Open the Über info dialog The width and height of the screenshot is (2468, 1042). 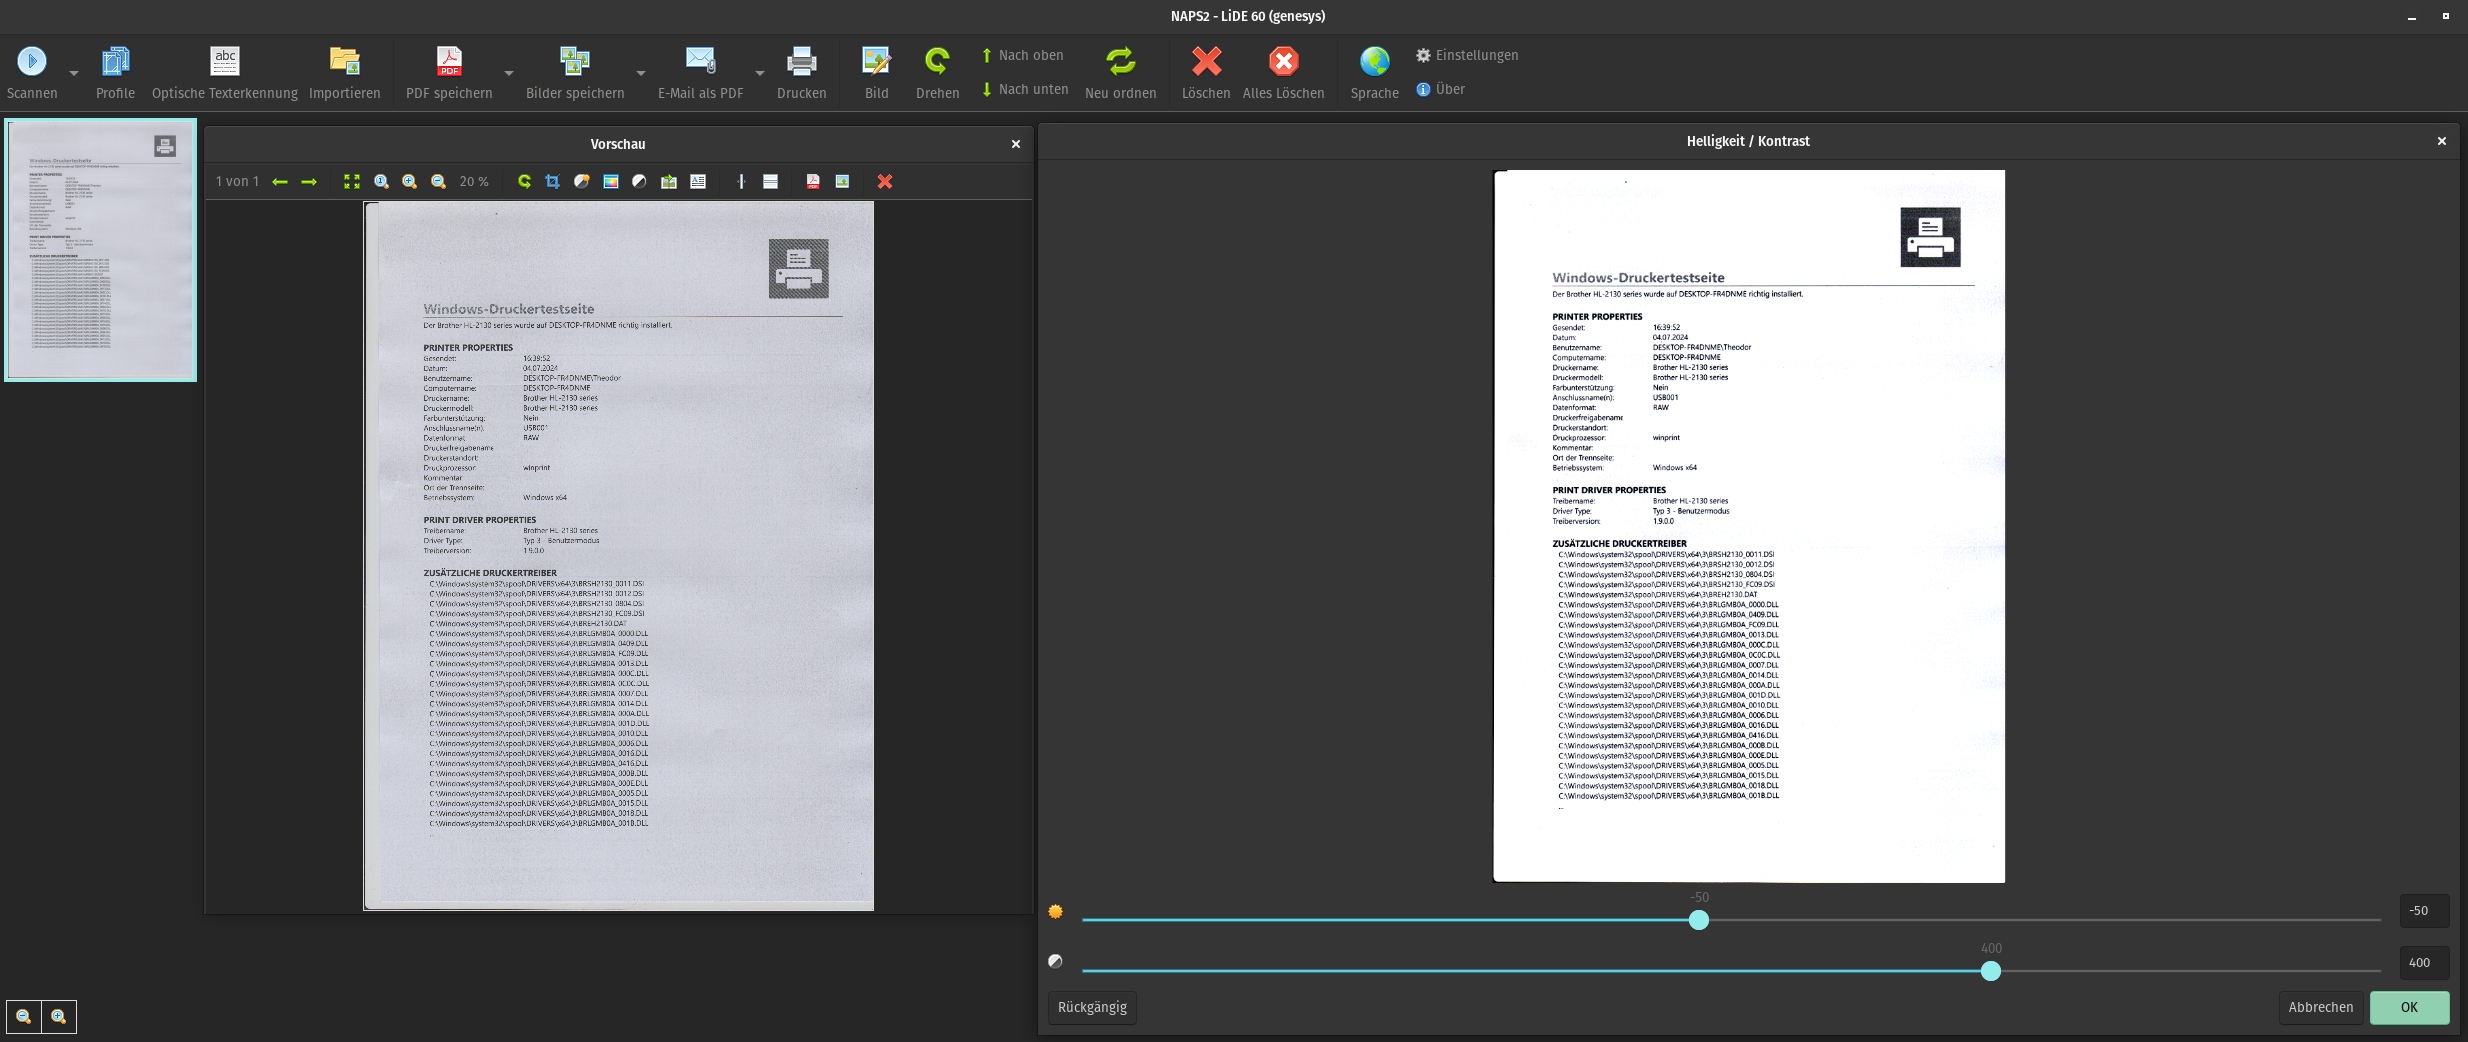pyautogui.click(x=1441, y=89)
